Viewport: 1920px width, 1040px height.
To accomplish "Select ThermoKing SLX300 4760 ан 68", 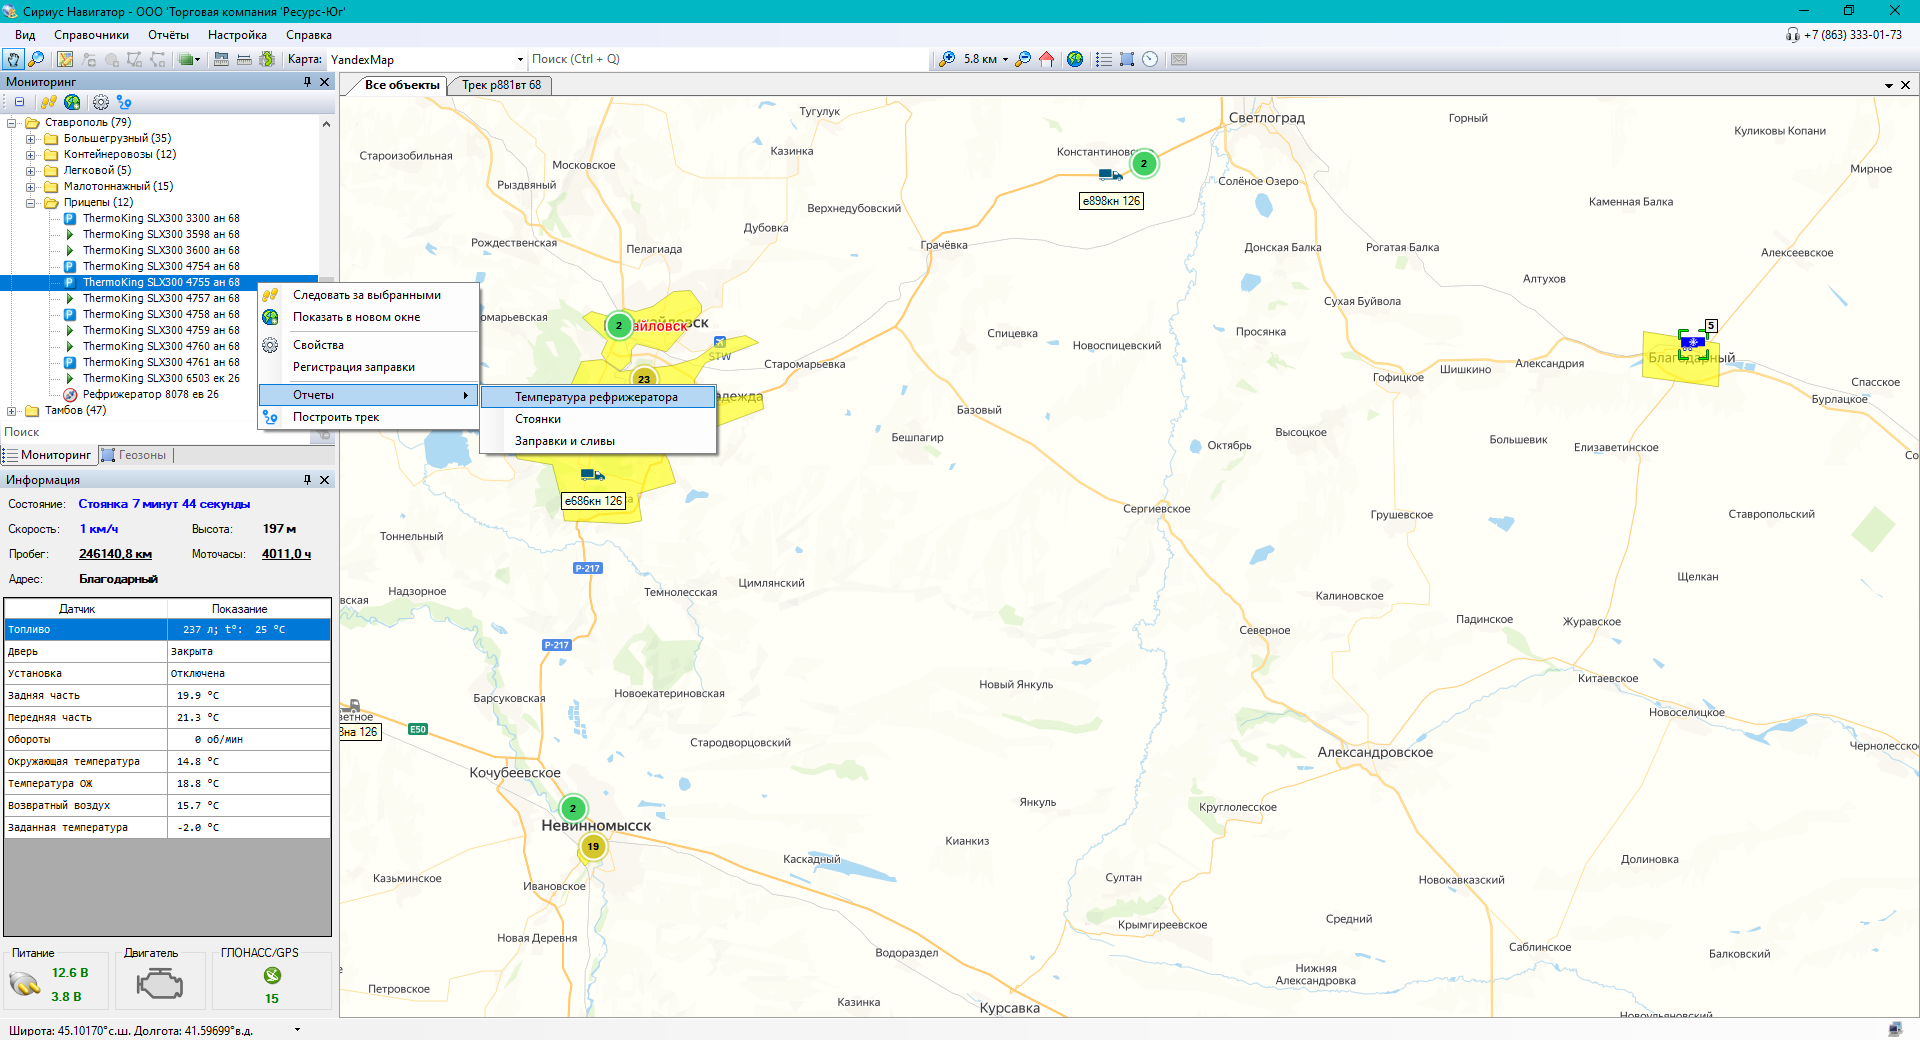I will coord(161,346).
